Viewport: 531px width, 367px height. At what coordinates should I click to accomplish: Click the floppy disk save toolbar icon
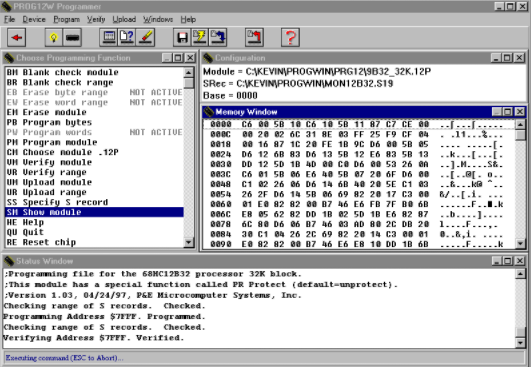182,37
